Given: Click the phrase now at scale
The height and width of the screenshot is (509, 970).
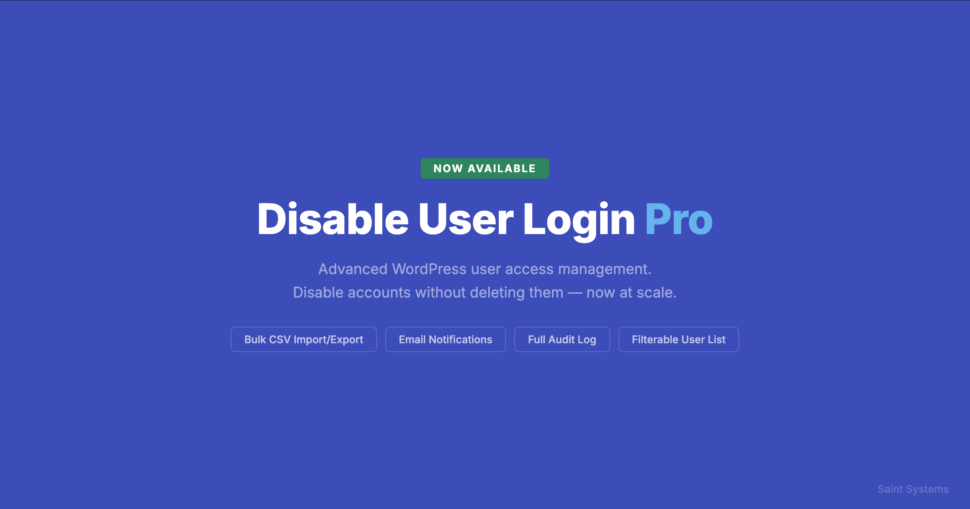Looking at the screenshot, I should tap(632, 293).
